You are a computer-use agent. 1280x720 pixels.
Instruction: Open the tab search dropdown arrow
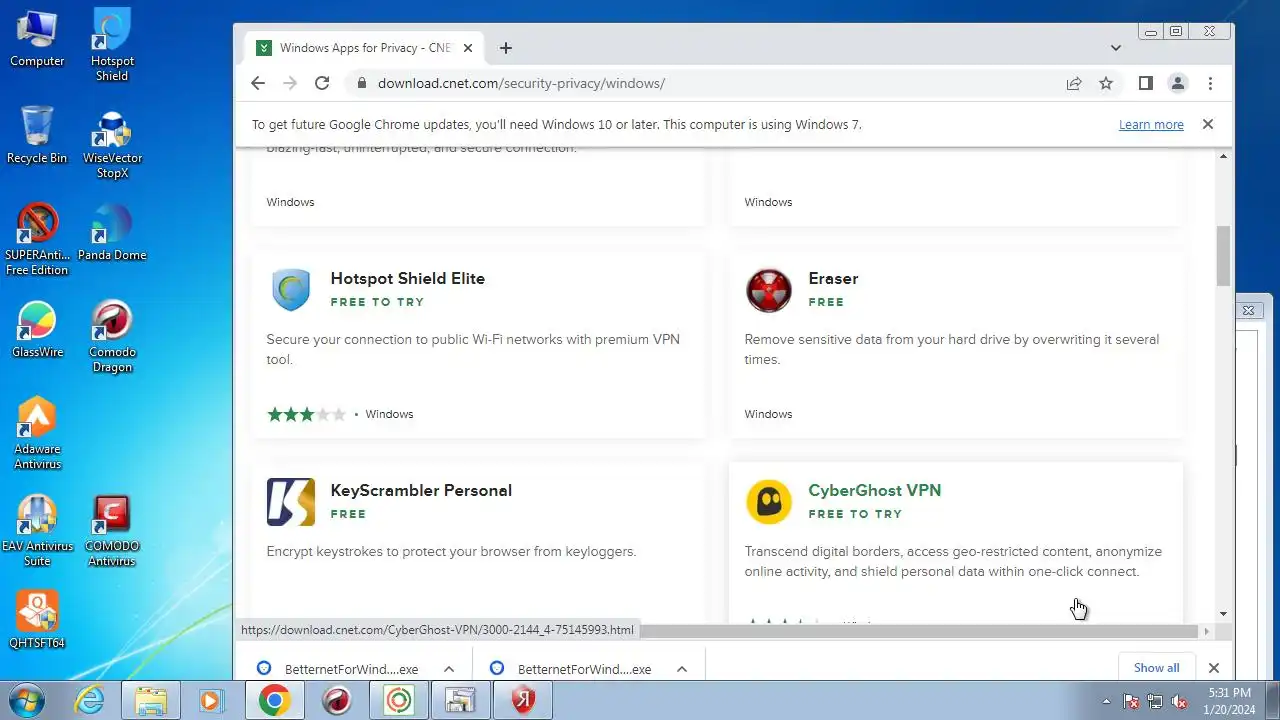1116,48
